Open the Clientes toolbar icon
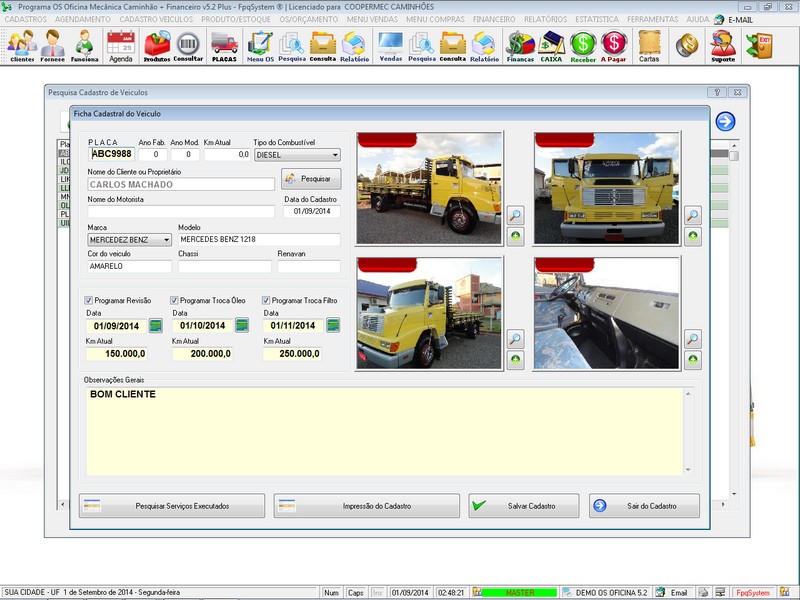The height and width of the screenshot is (600, 800). [x=21, y=45]
